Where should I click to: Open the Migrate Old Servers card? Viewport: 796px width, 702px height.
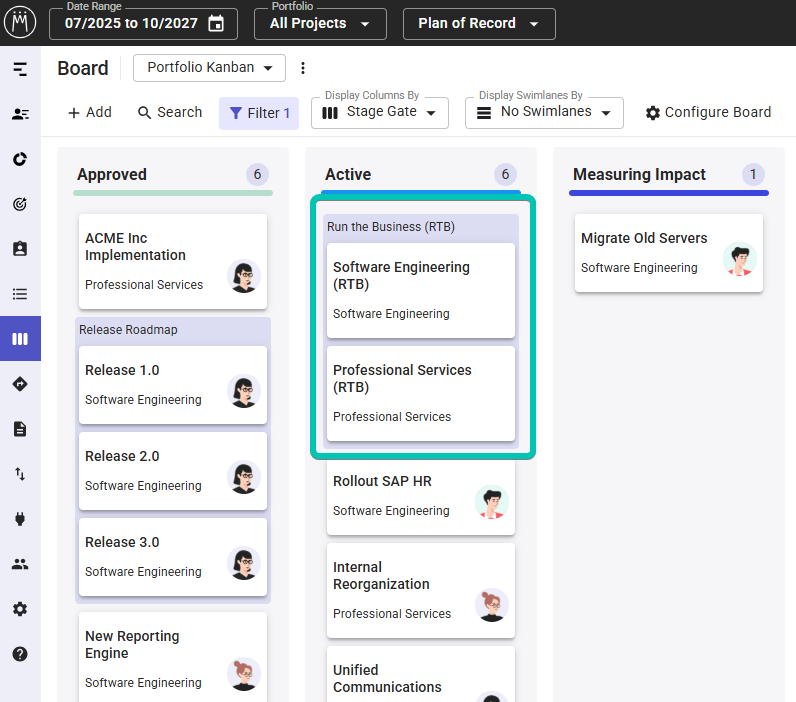[668, 252]
